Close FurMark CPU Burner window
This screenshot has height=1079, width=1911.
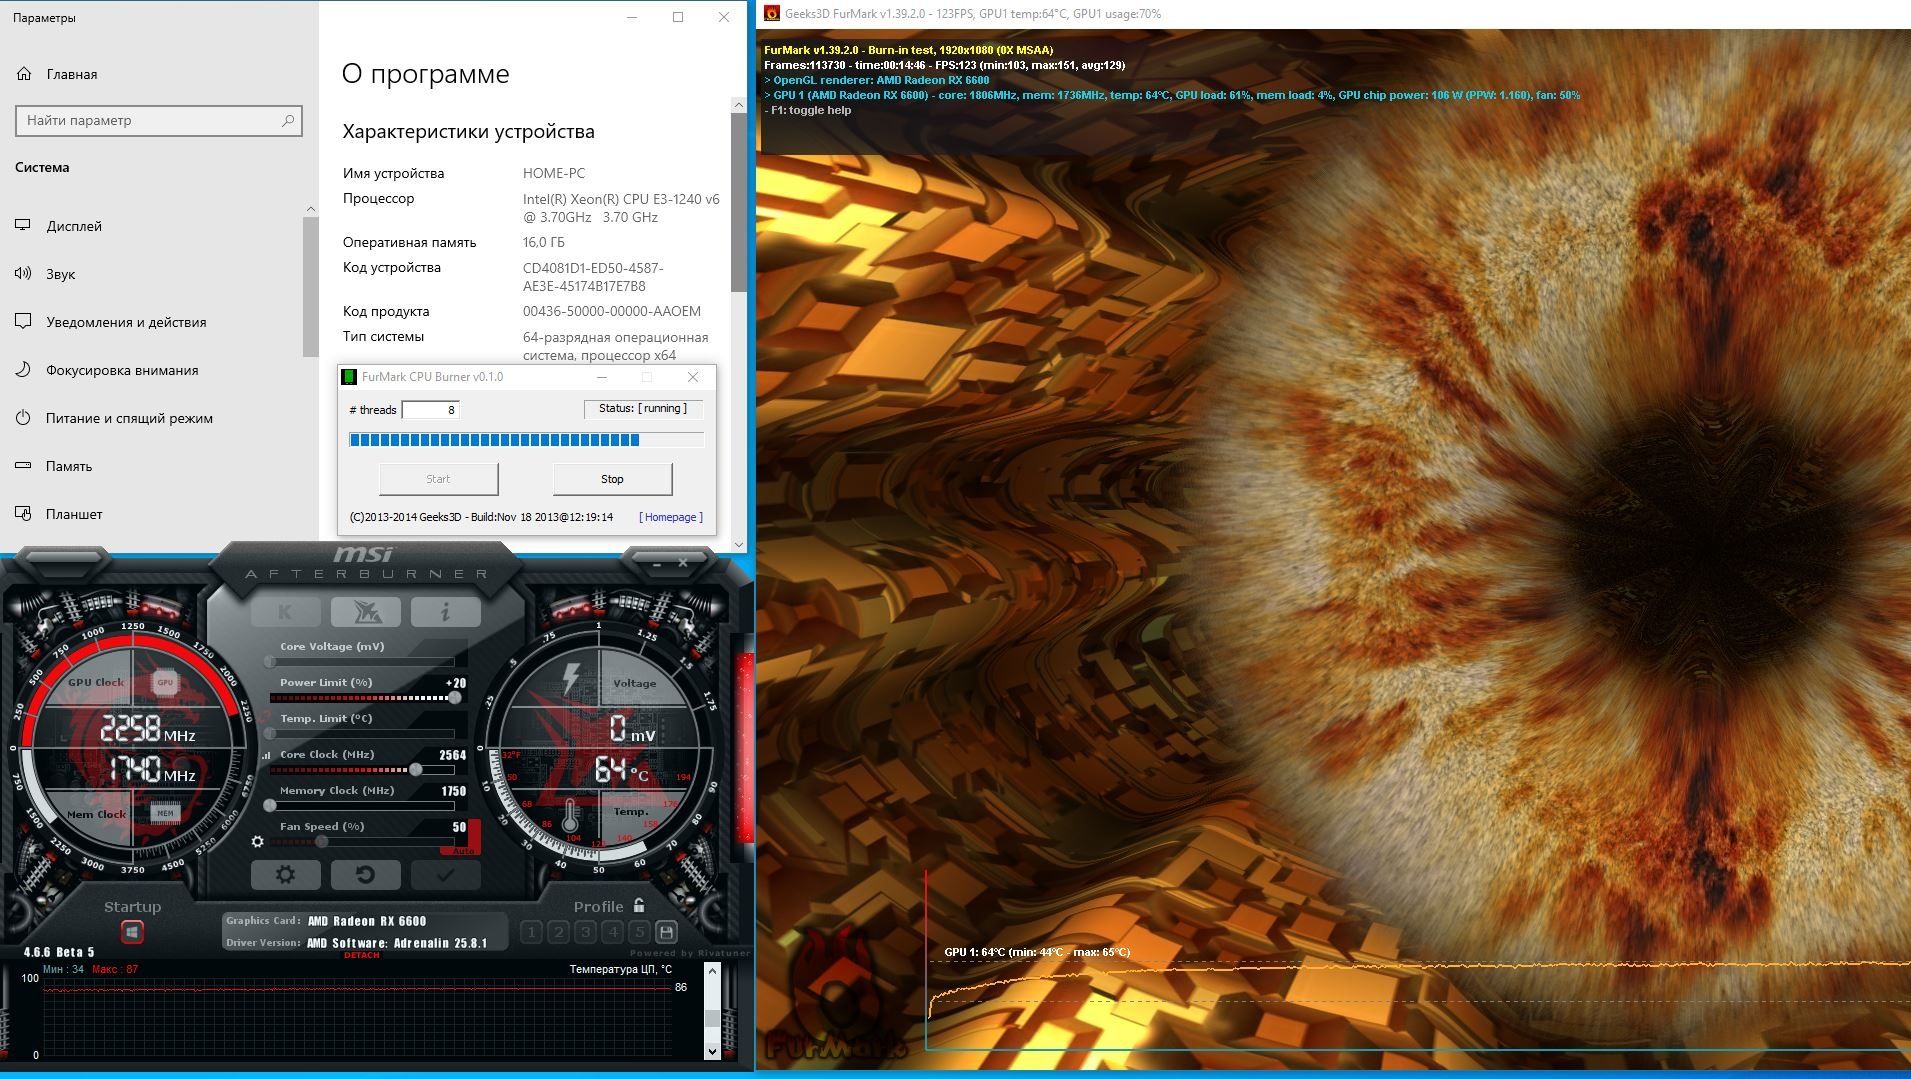(x=693, y=377)
